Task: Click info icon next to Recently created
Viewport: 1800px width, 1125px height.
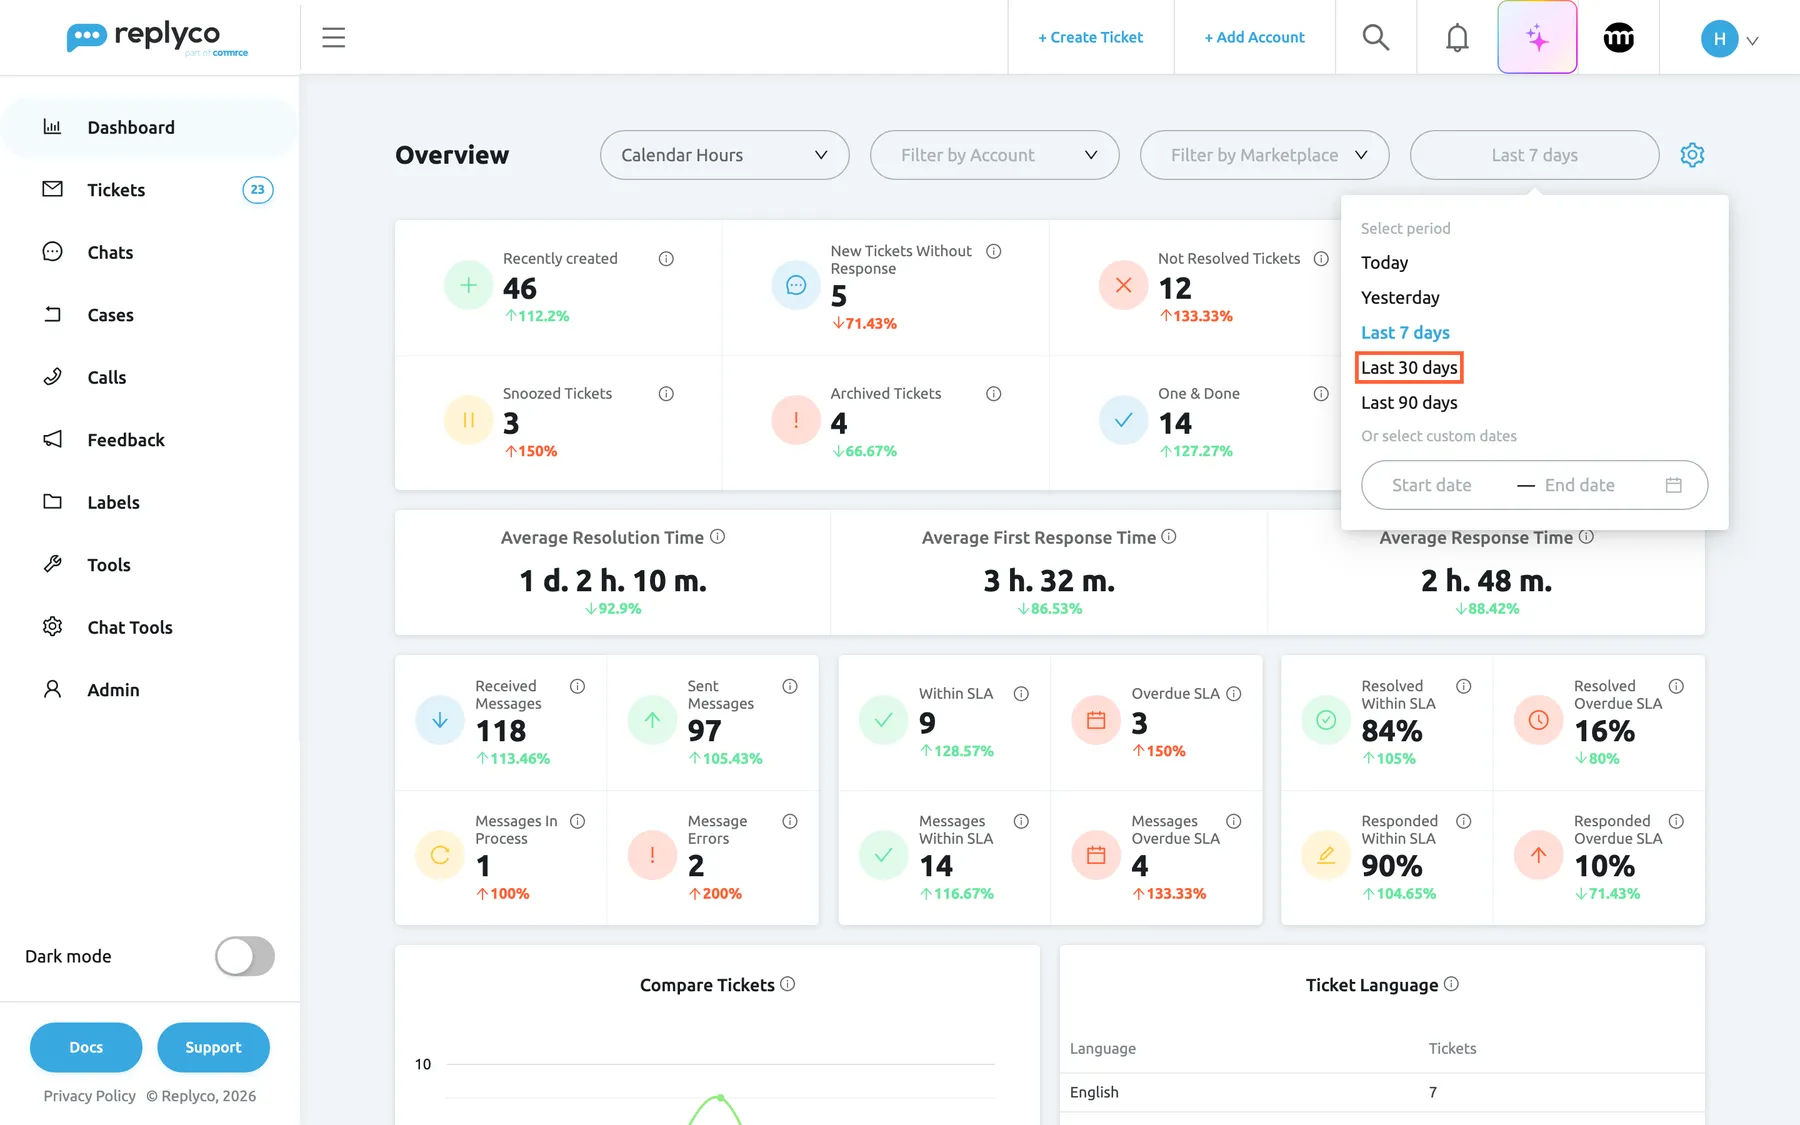Action: [666, 259]
